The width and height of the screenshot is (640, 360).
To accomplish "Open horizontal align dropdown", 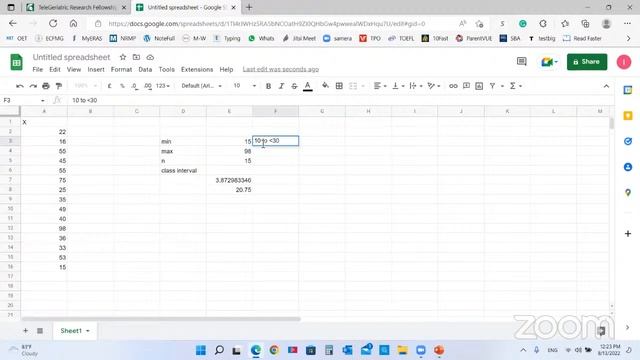I will click(380, 86).
